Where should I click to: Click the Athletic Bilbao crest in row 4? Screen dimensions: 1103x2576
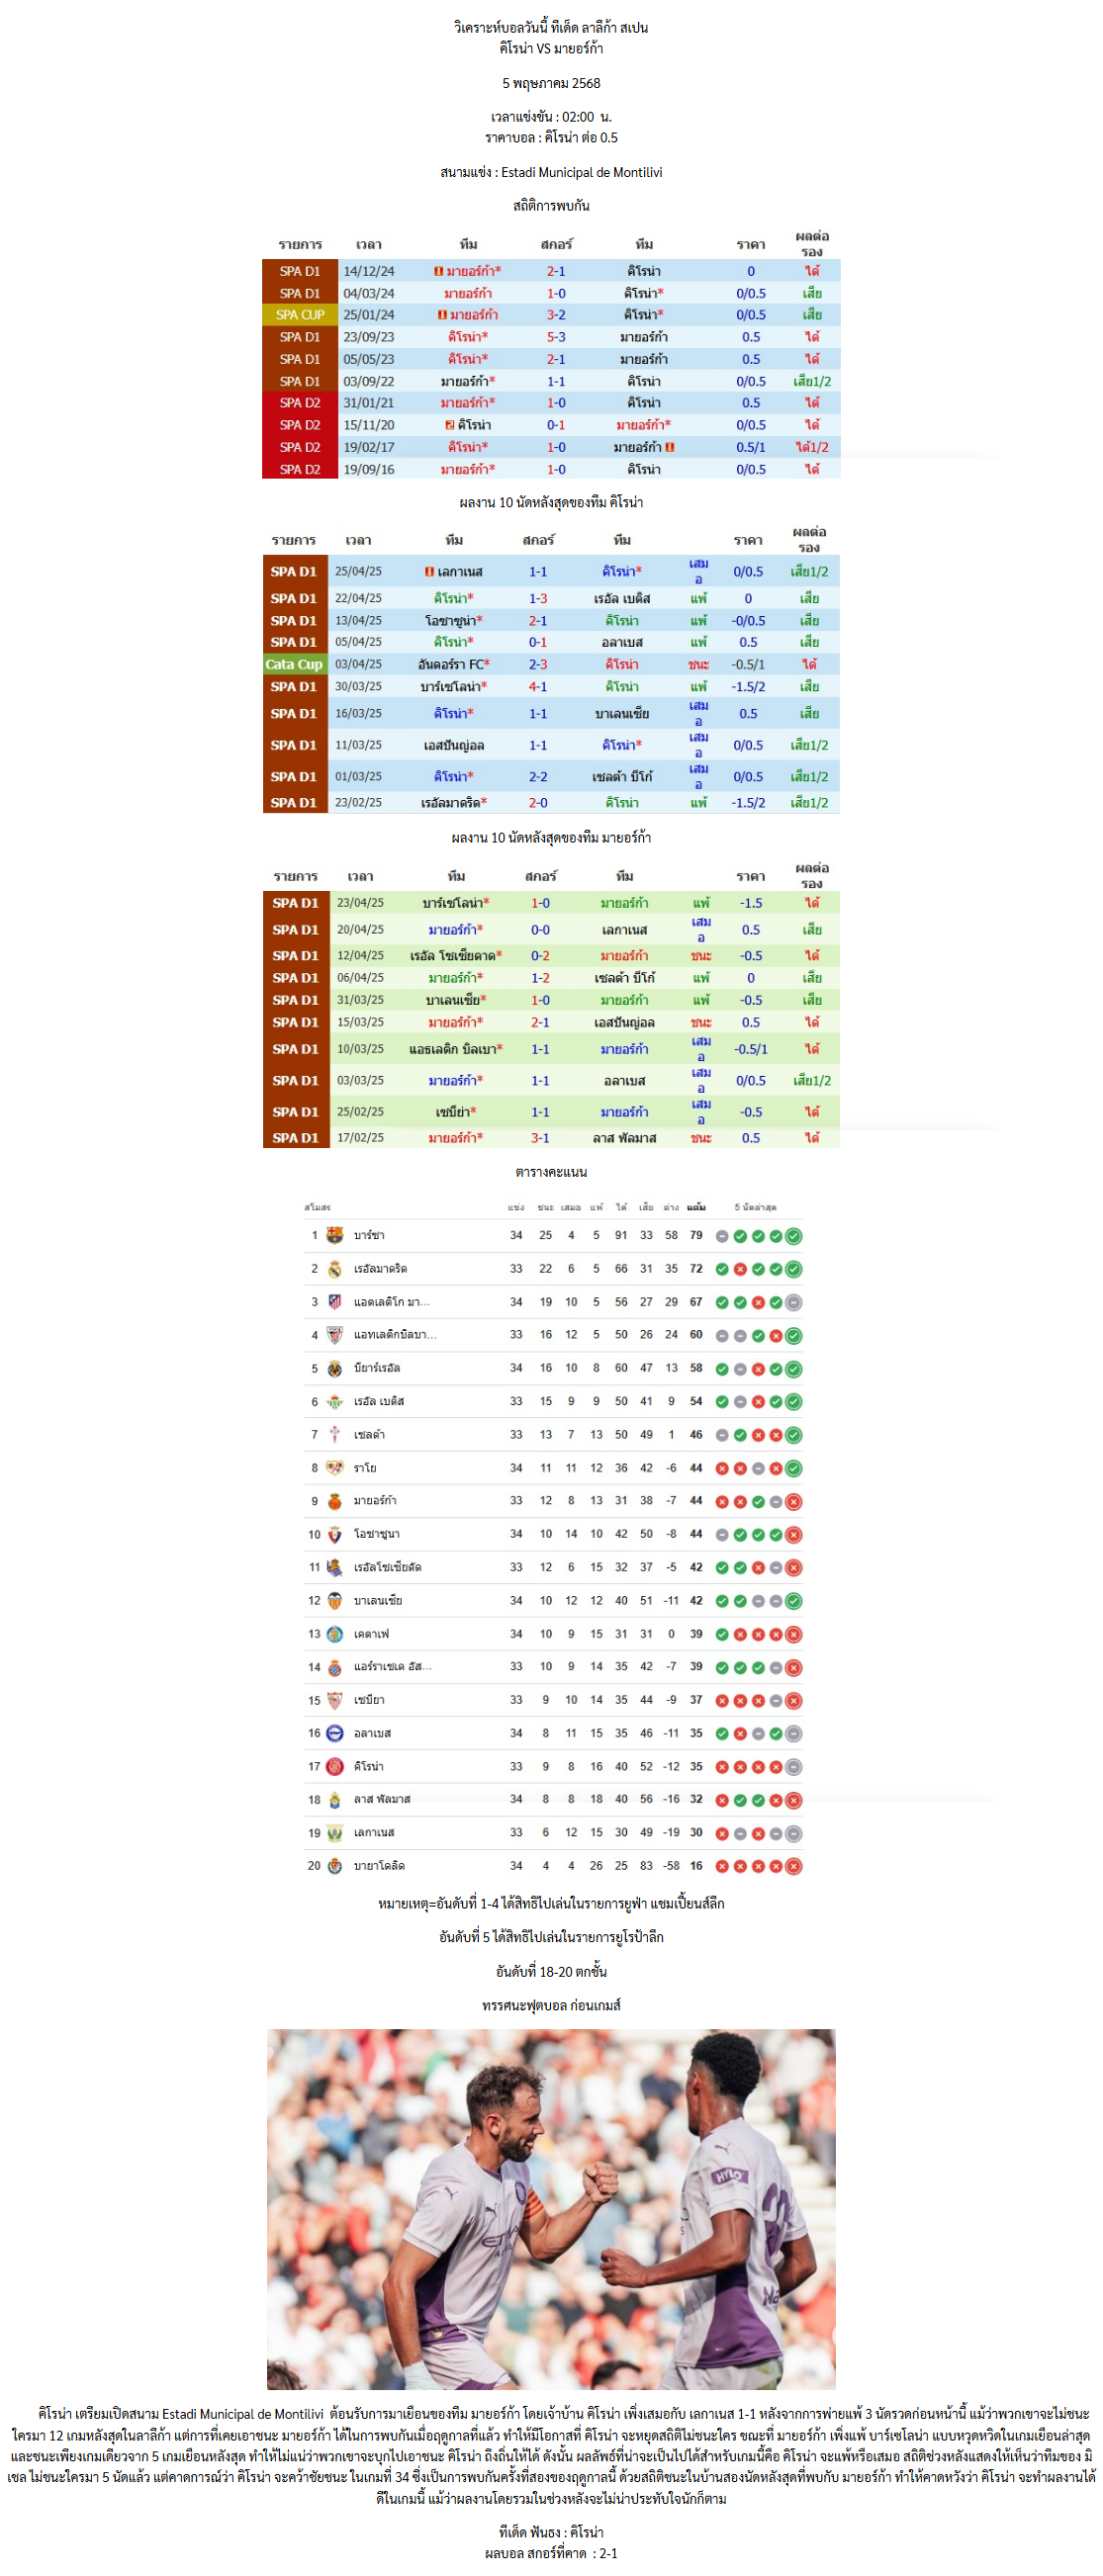point(335,1335)
